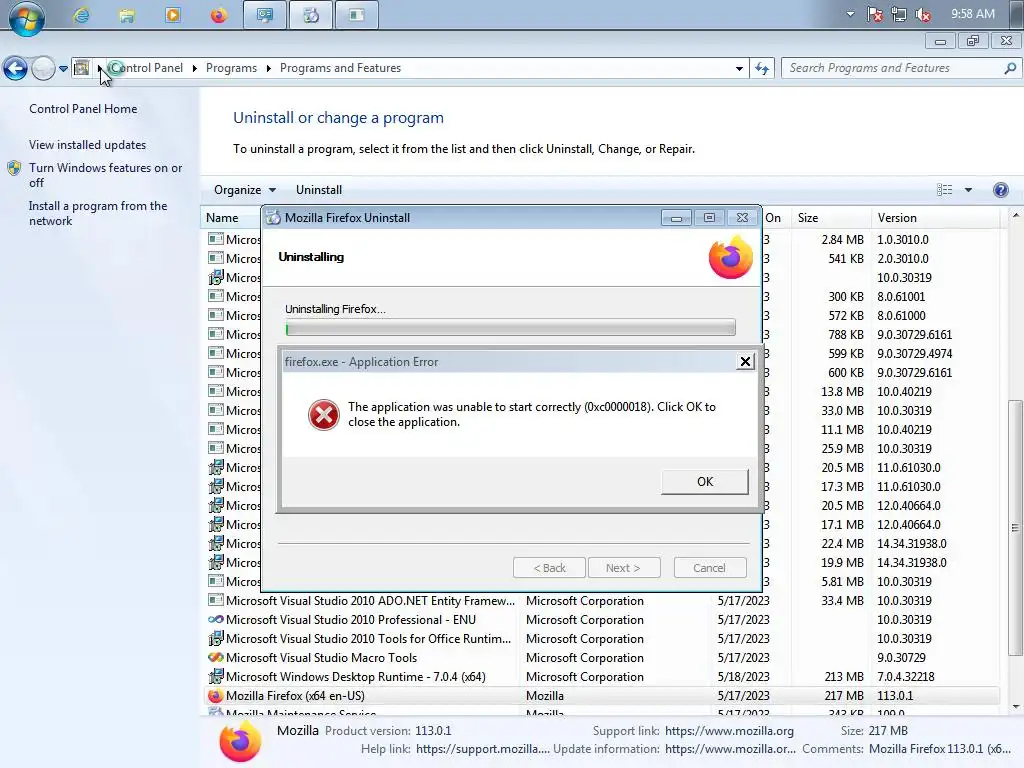This screenshot has height=768, width=1024.
Task: Switch to the first running taskbar window
Action: (x=264, y=15)
